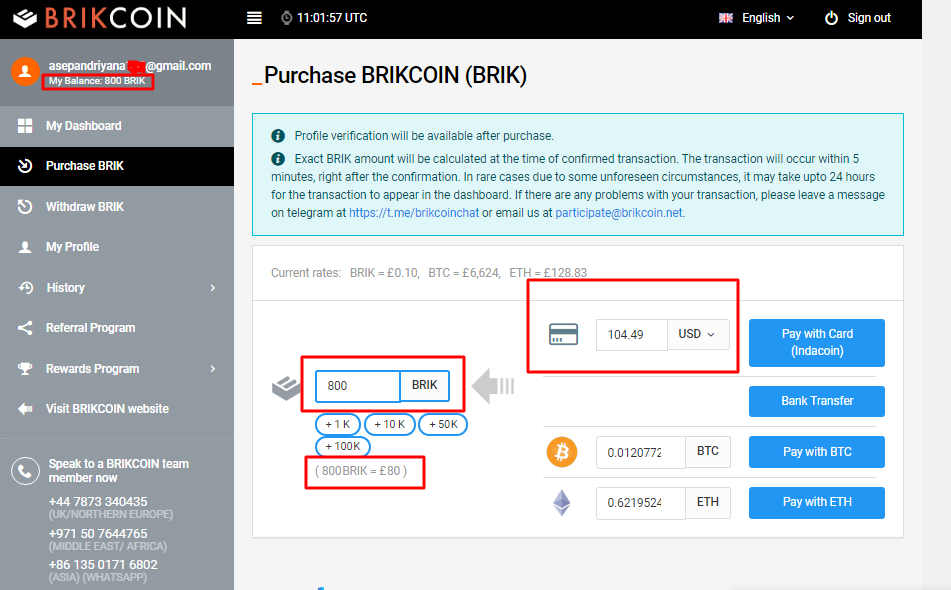Click the UK flag language icon
Image resolution: width=951 pixels, height=590 pixels.
[x=726, y=18]
